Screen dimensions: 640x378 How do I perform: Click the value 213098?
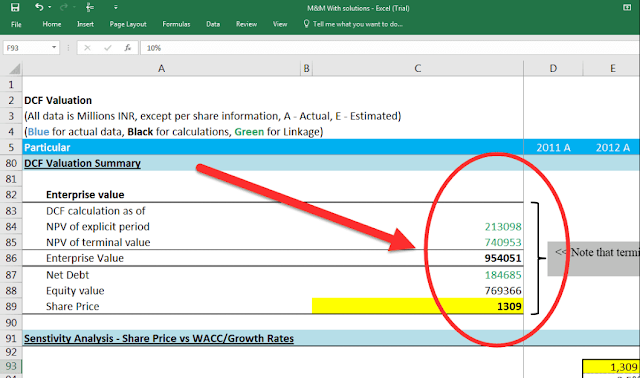pos(503,227)
